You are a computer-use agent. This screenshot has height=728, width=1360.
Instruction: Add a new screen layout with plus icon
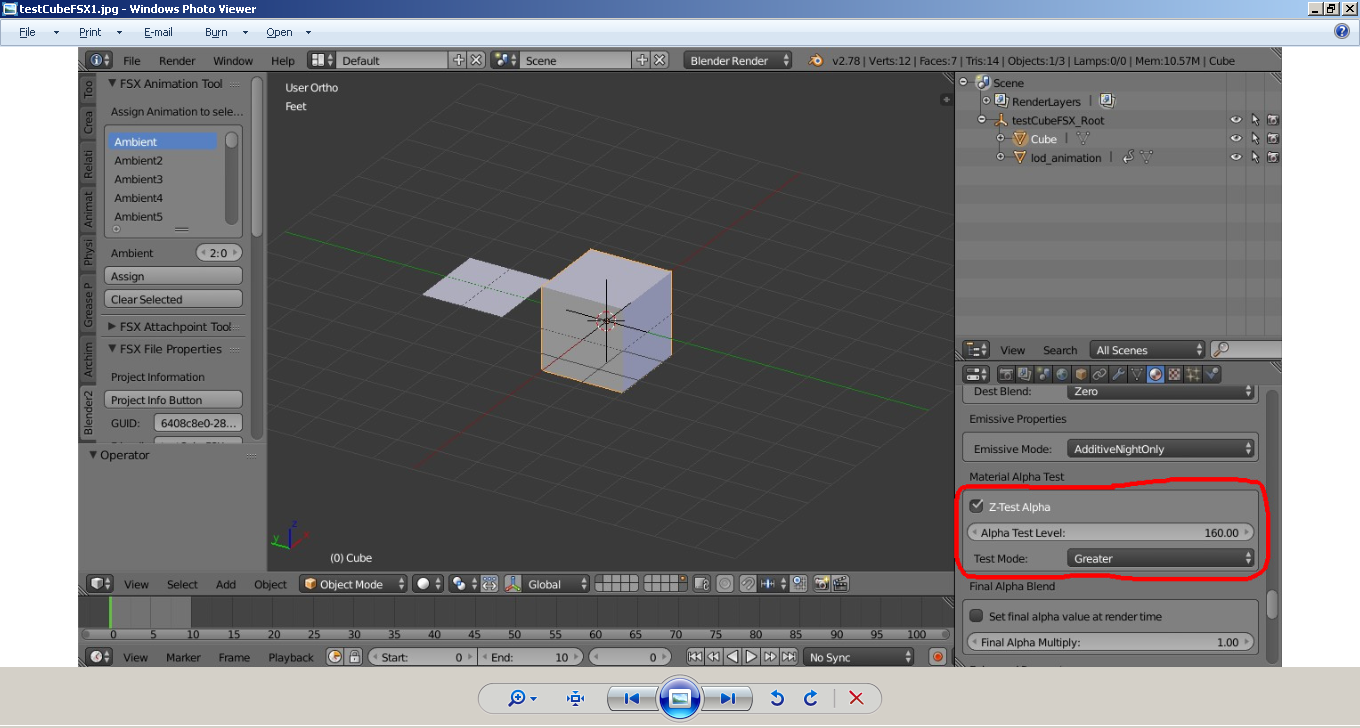459,60
